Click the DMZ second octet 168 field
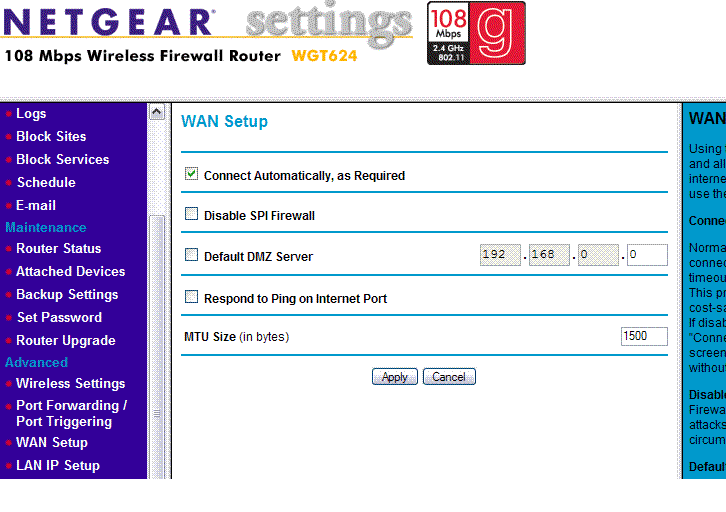Viewport: 726px width, 512px height. tap(549, 255)
